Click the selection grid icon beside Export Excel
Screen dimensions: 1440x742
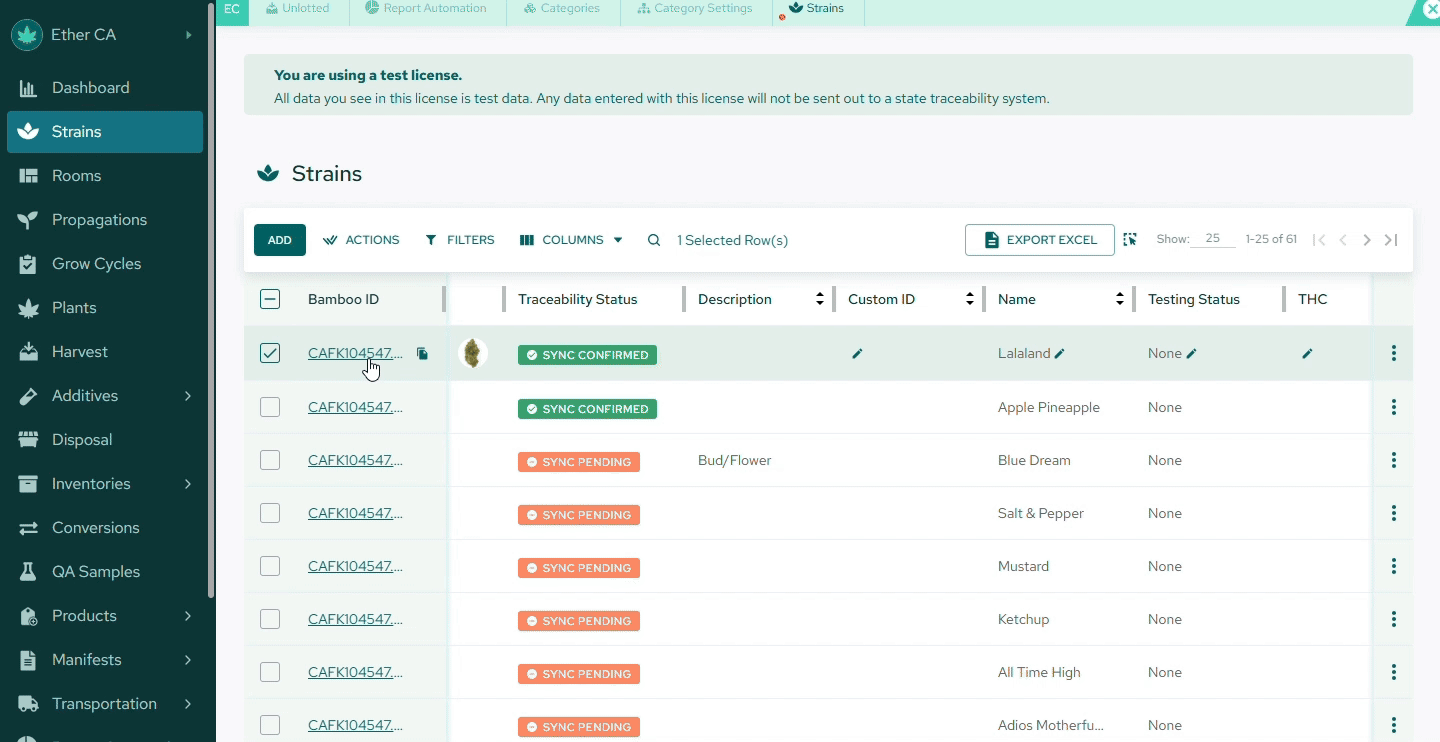click(x=1130, y=240)
